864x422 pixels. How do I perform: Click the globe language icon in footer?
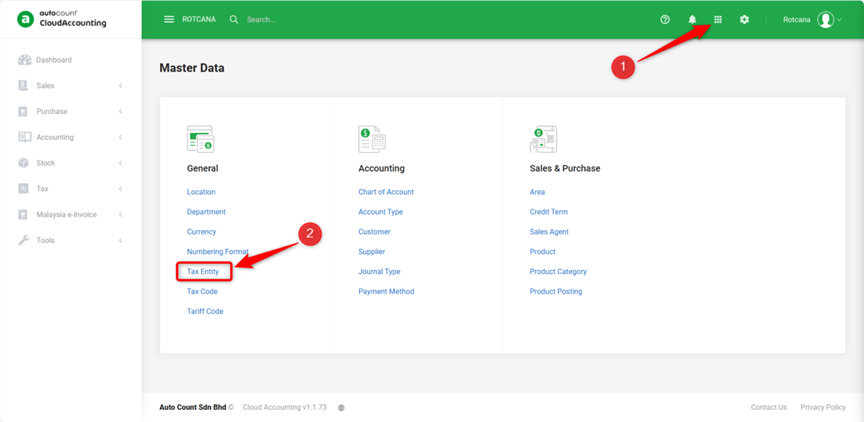click(x=341, y=408)
